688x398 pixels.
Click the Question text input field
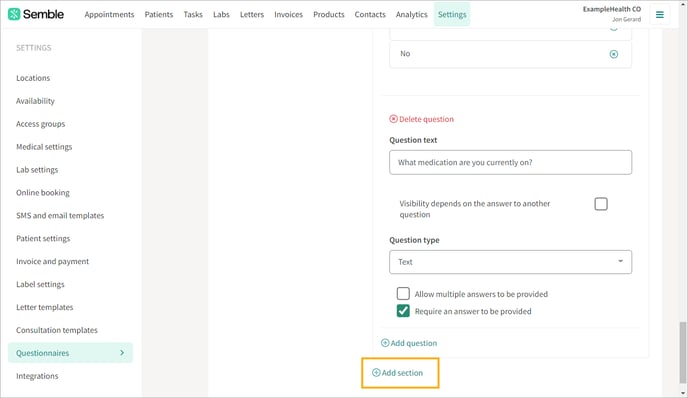[x=510, y=162]
